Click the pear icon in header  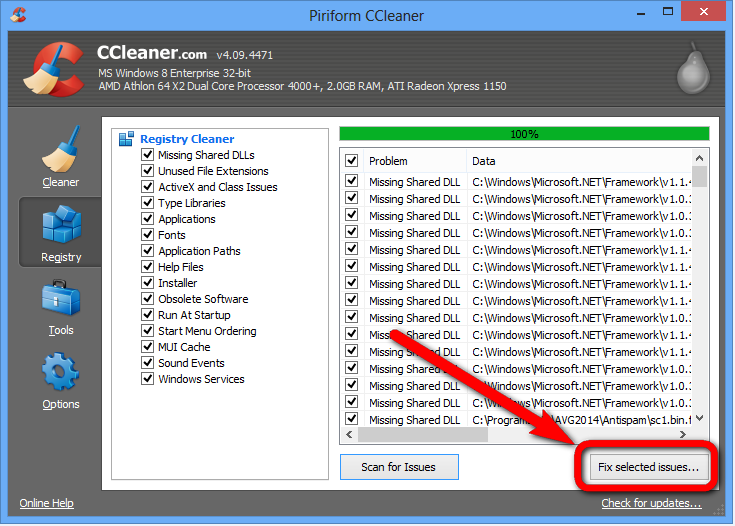coord(694,68)
